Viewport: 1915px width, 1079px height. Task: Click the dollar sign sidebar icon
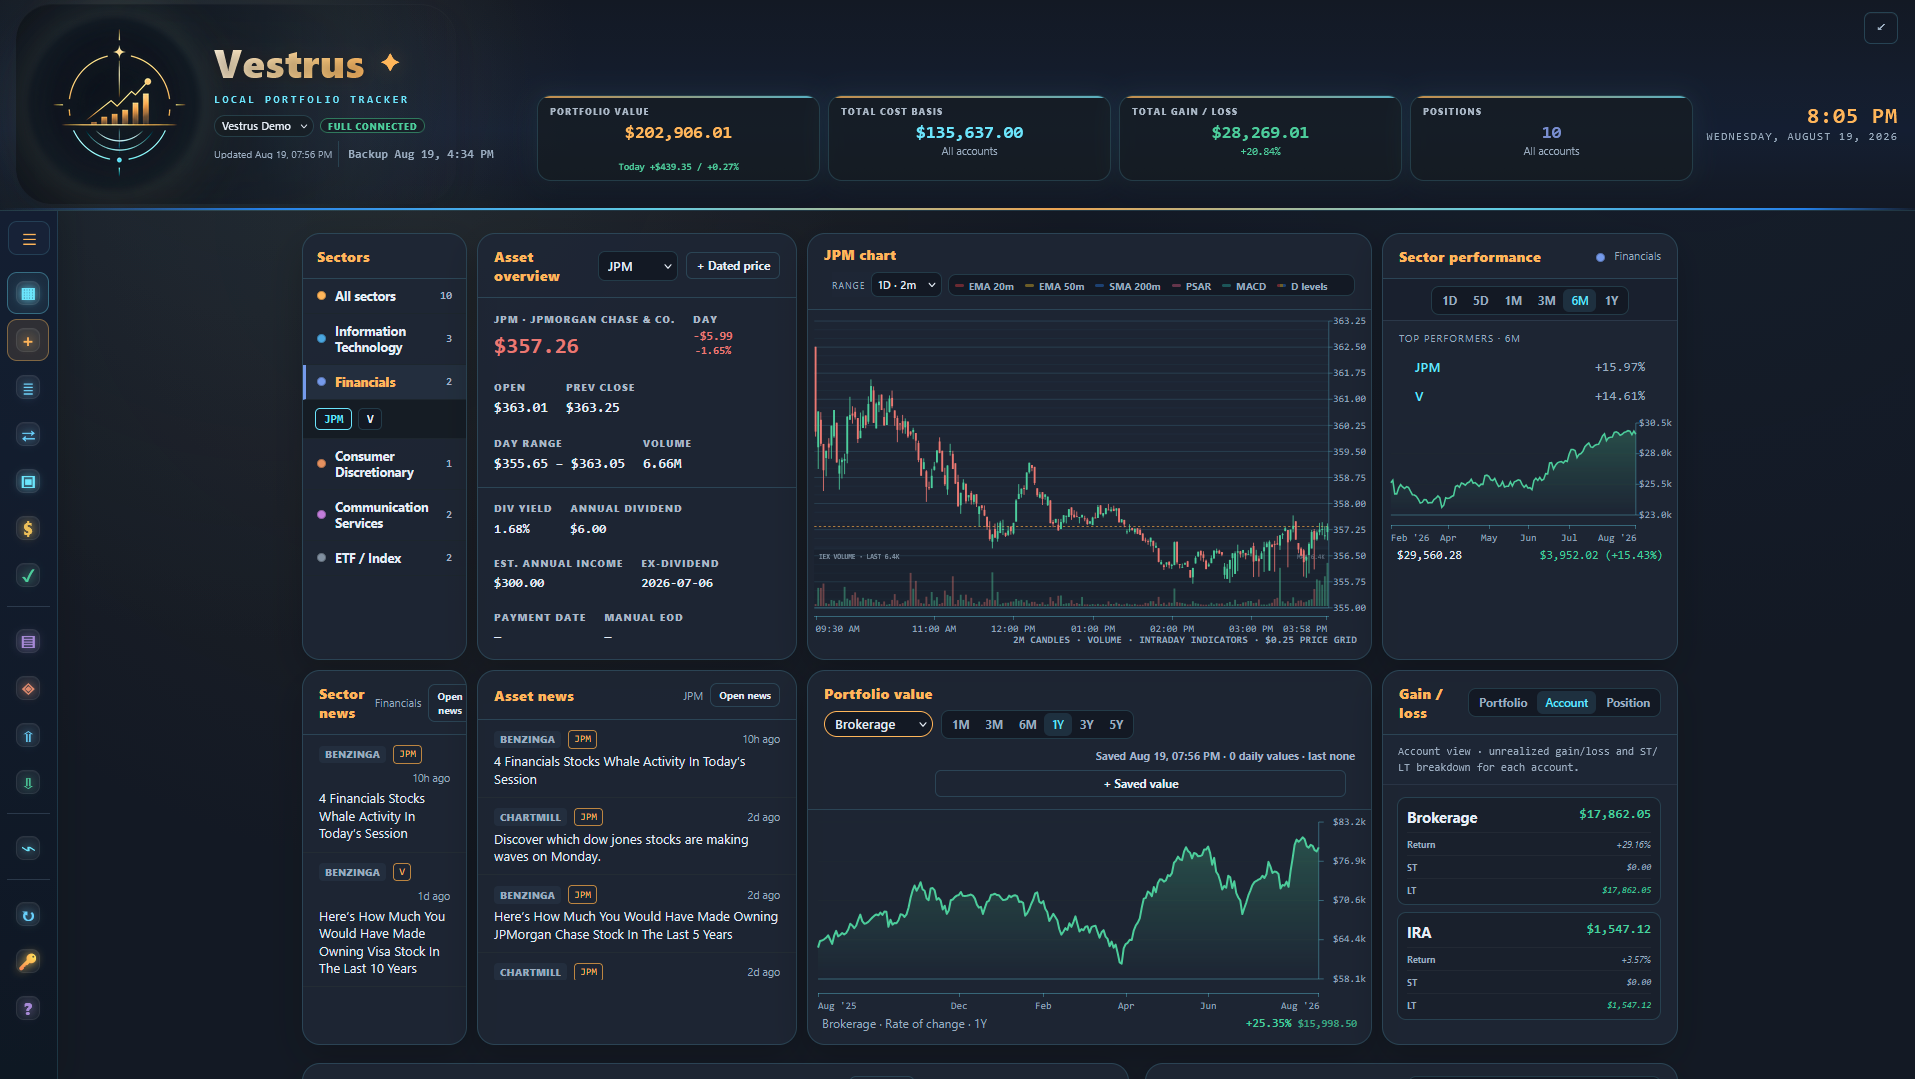28,529
